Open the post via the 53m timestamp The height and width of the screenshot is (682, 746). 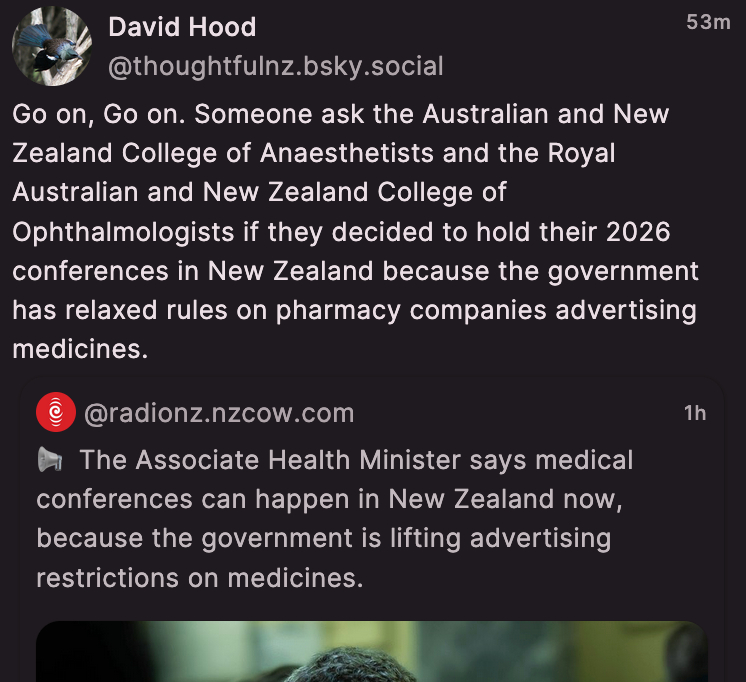708,22
